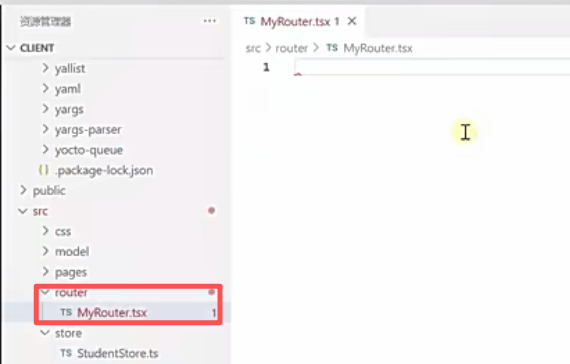The height and width of the screenshot is (364, 570).
Task: Place cursor on editor line 1
Action: 432,67
